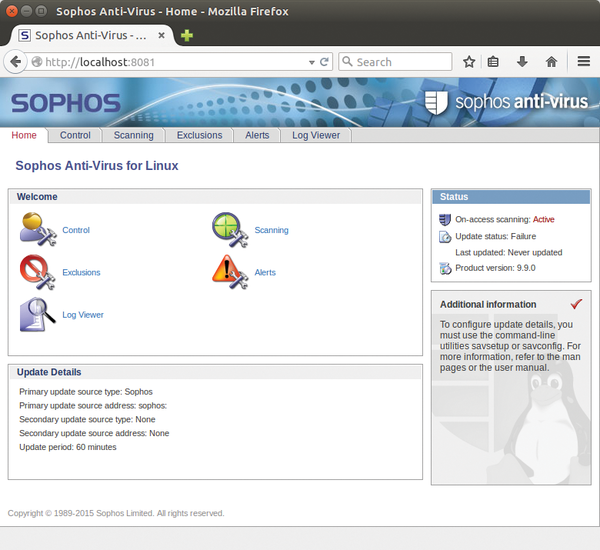
Task: Click 'Update period: 60 minutes' text
Action: (68, 447)
